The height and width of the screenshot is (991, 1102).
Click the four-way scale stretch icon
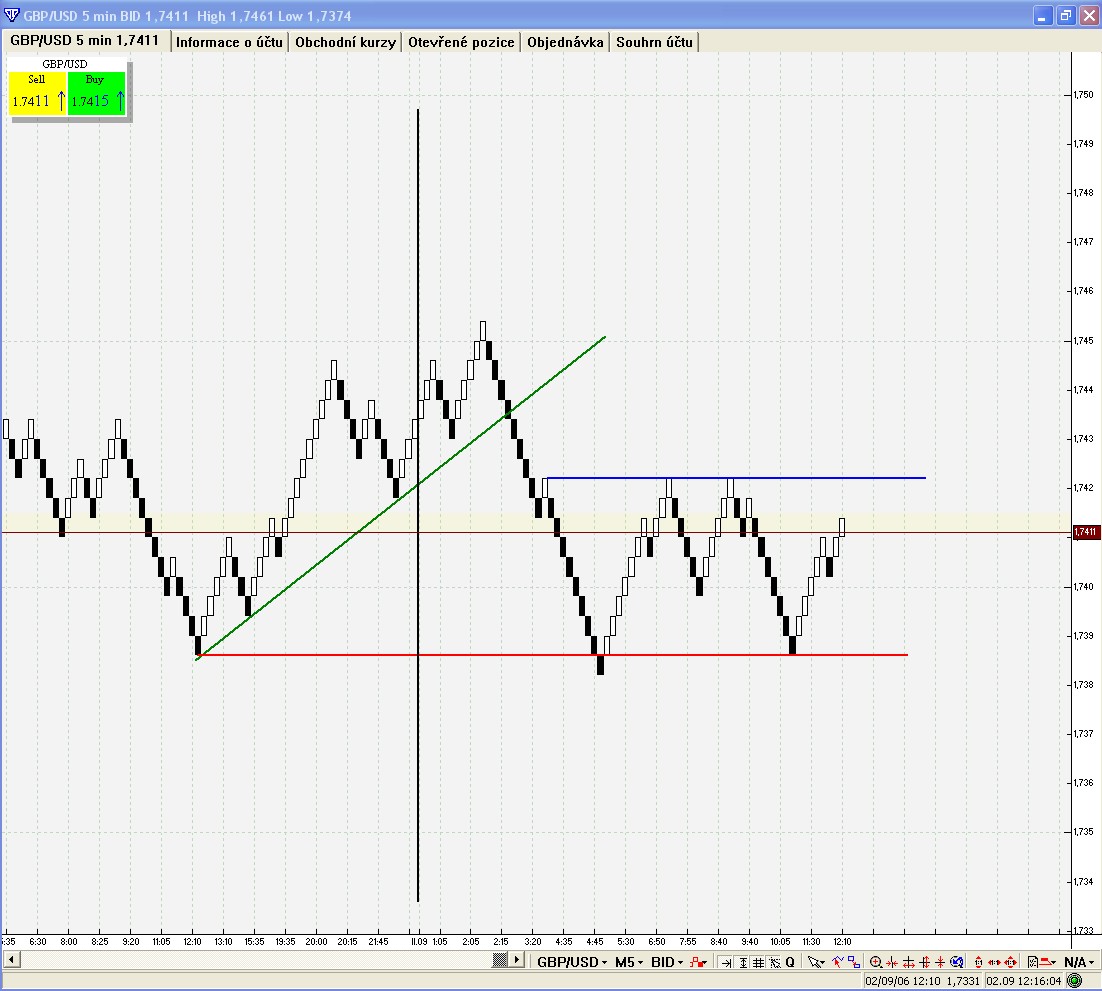pos(1011,962)
